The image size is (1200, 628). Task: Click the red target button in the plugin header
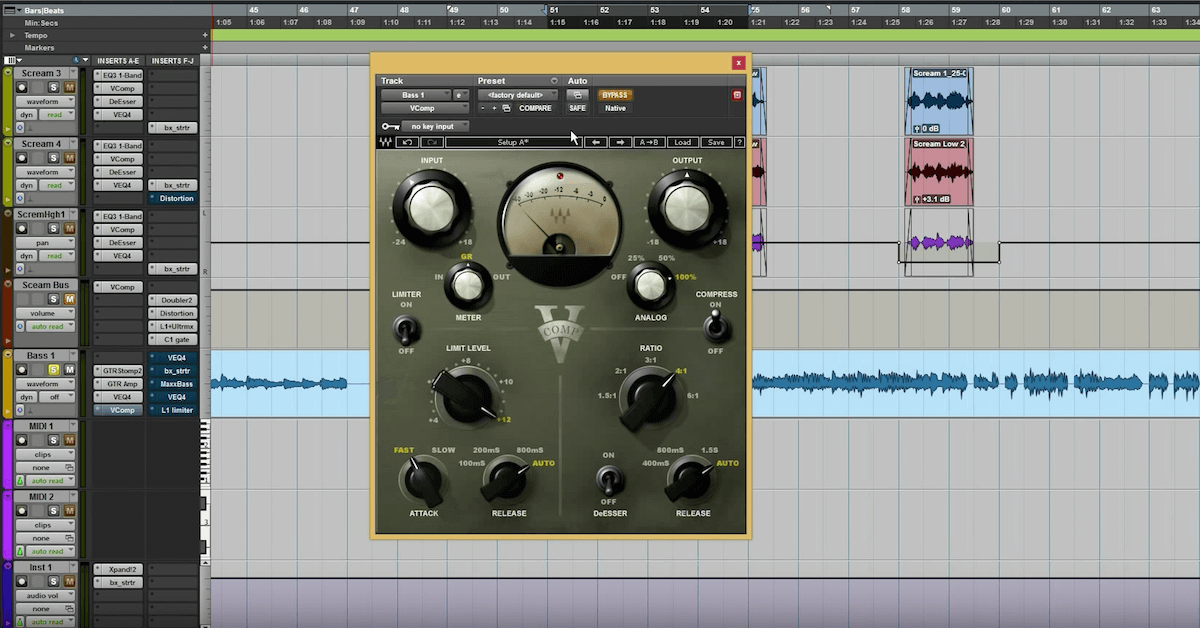tap(737, 96)
